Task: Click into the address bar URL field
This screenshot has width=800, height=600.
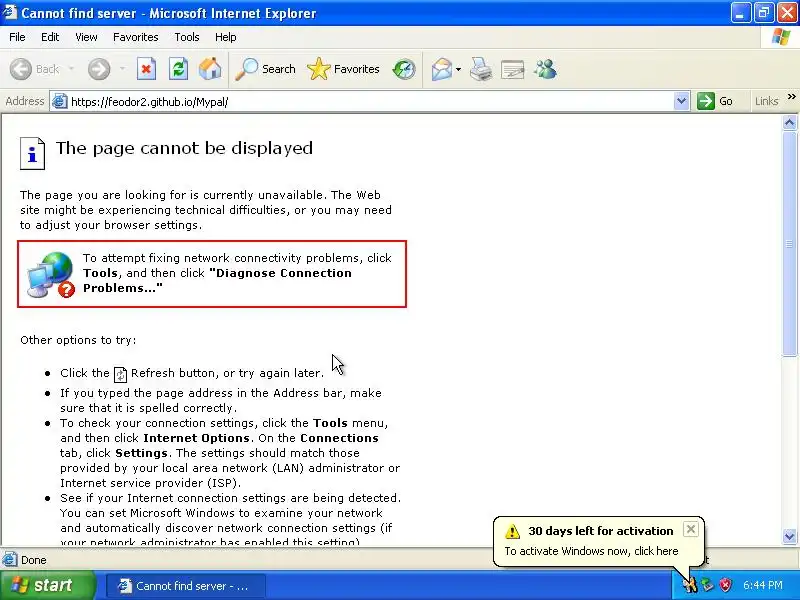Action: [370, 102]
